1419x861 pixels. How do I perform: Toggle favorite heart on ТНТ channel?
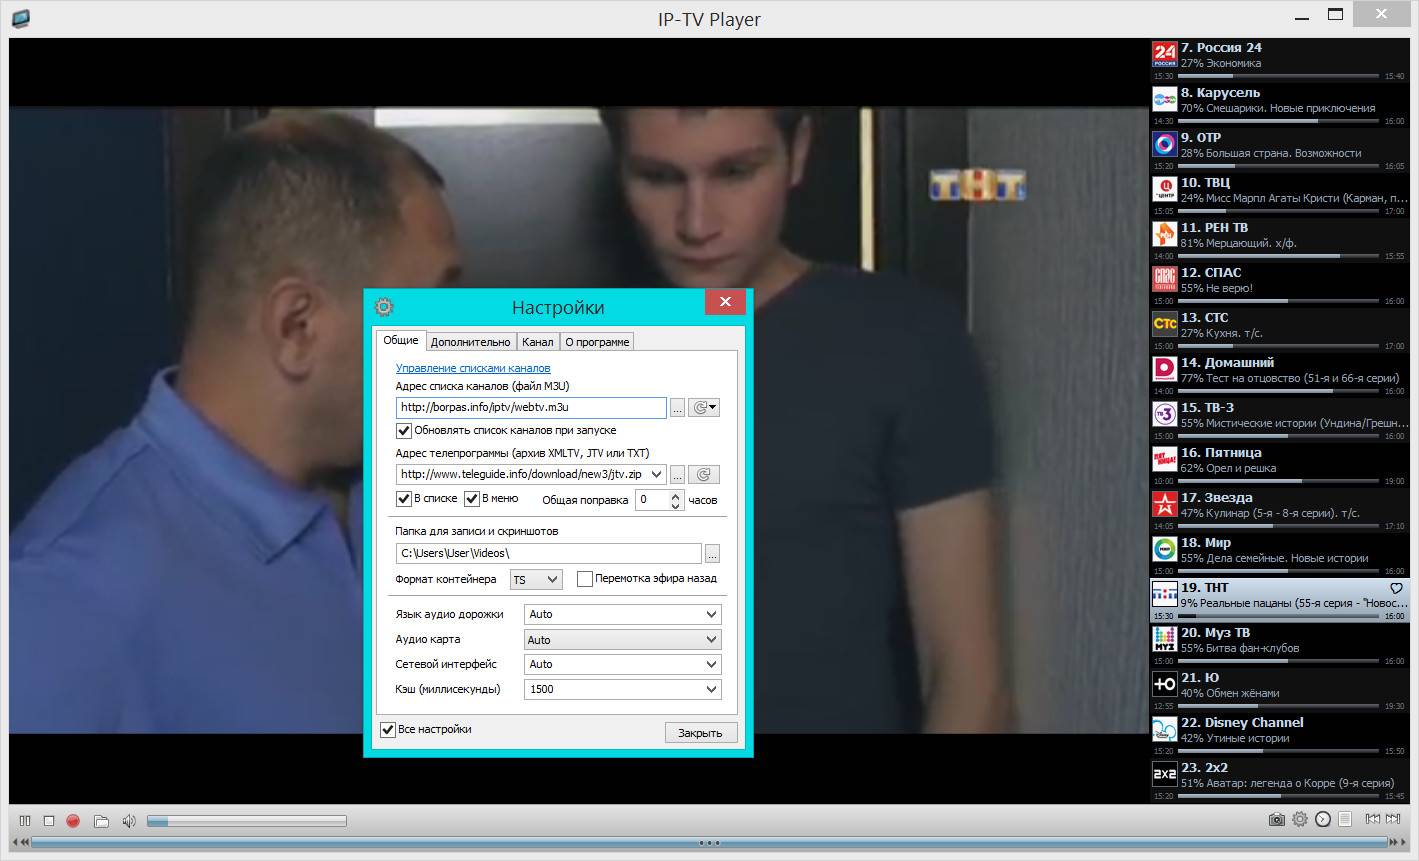(1397, 588)
